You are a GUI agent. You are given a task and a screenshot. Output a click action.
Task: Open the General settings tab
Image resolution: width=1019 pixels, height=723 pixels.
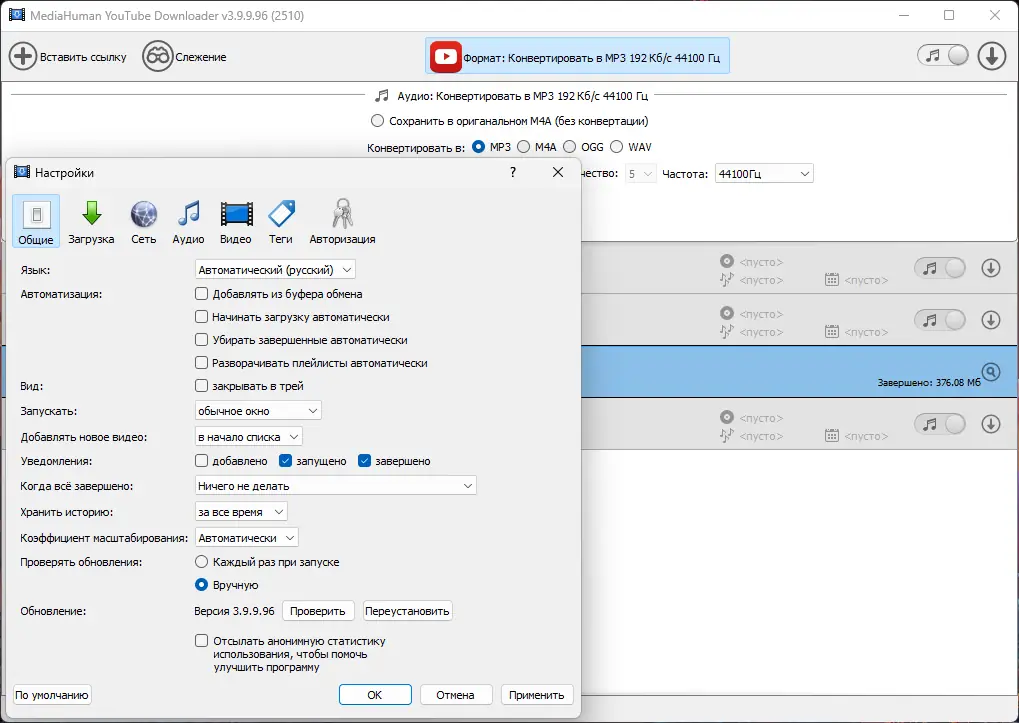[x=36, y=221]
